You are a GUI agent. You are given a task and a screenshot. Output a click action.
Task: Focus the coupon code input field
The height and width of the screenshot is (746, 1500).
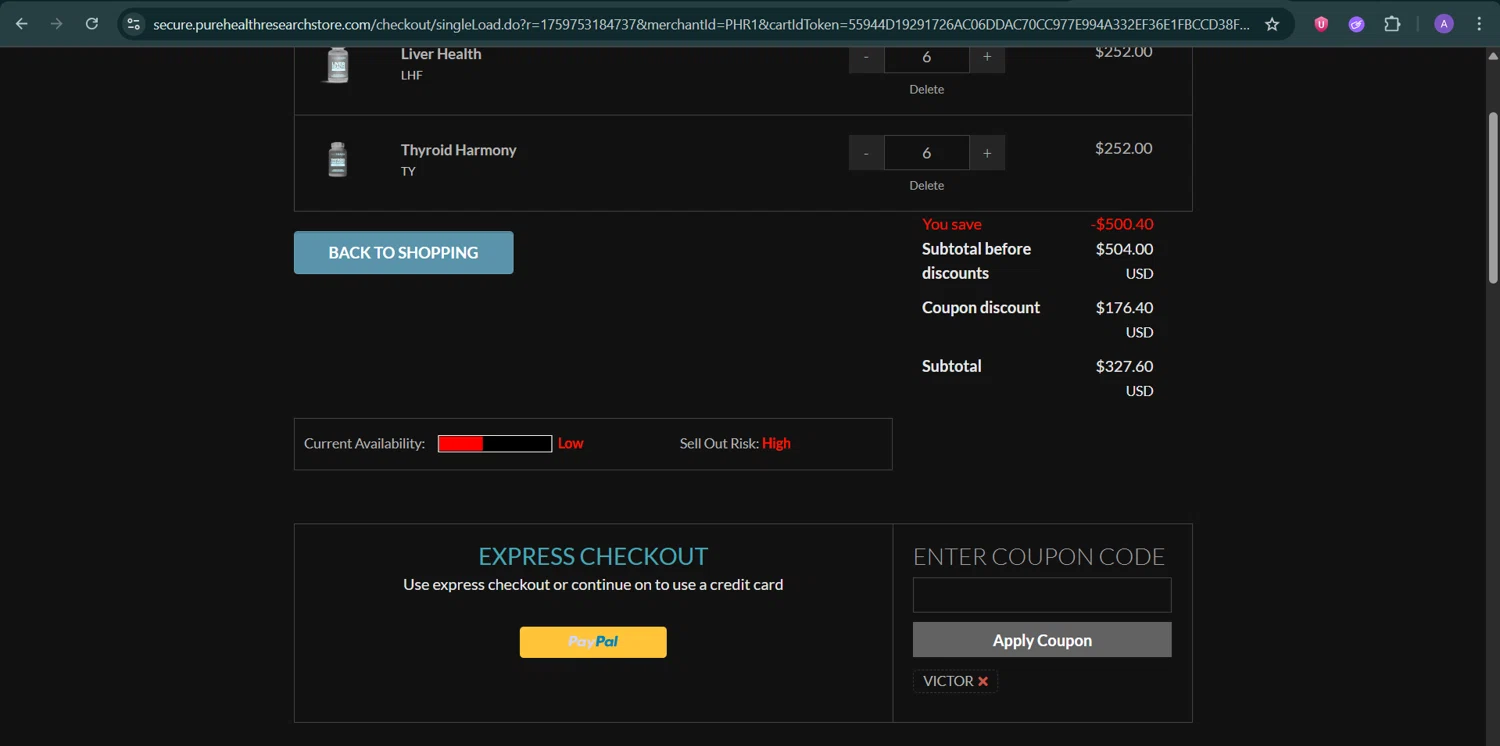1042,595
